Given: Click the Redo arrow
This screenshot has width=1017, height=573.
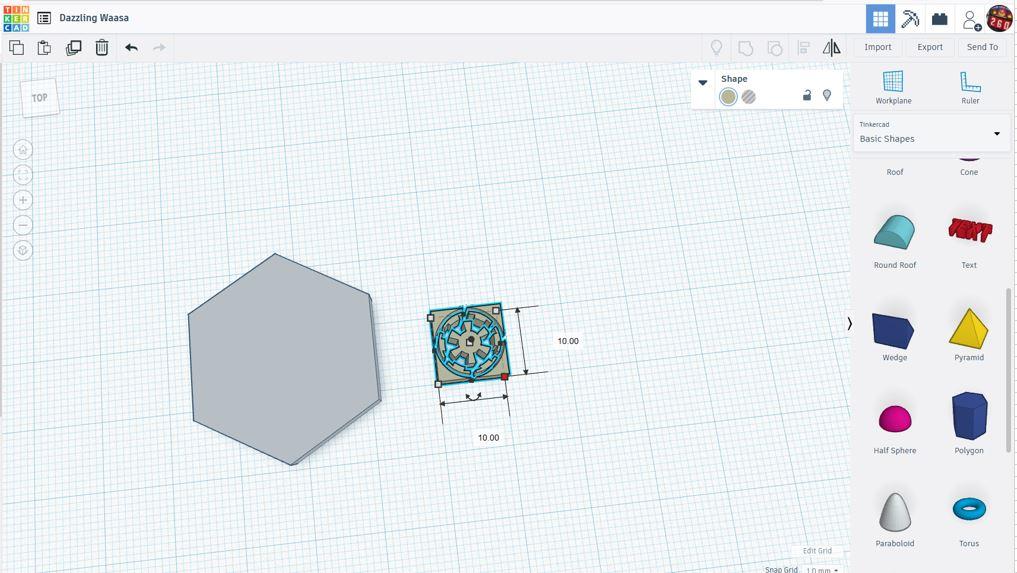Looking at the screenshot, I should 159,47.
